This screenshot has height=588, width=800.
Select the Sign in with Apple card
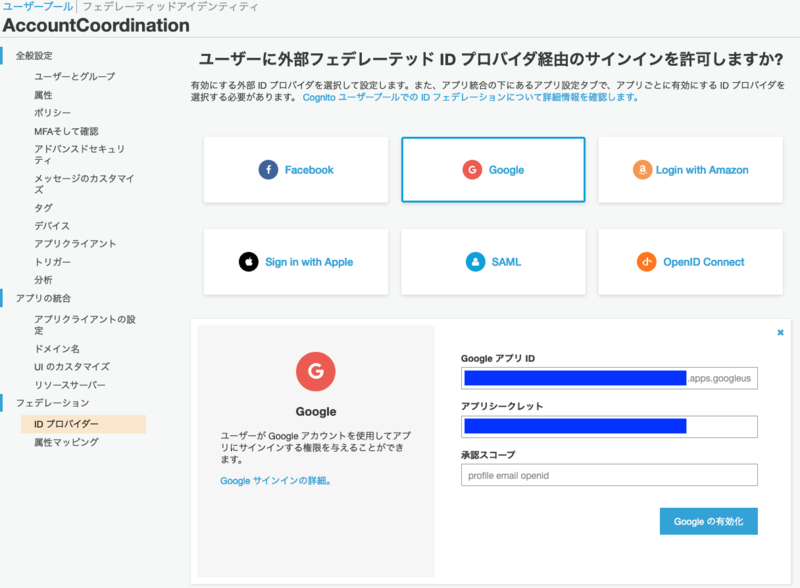[x=296, y=262]
